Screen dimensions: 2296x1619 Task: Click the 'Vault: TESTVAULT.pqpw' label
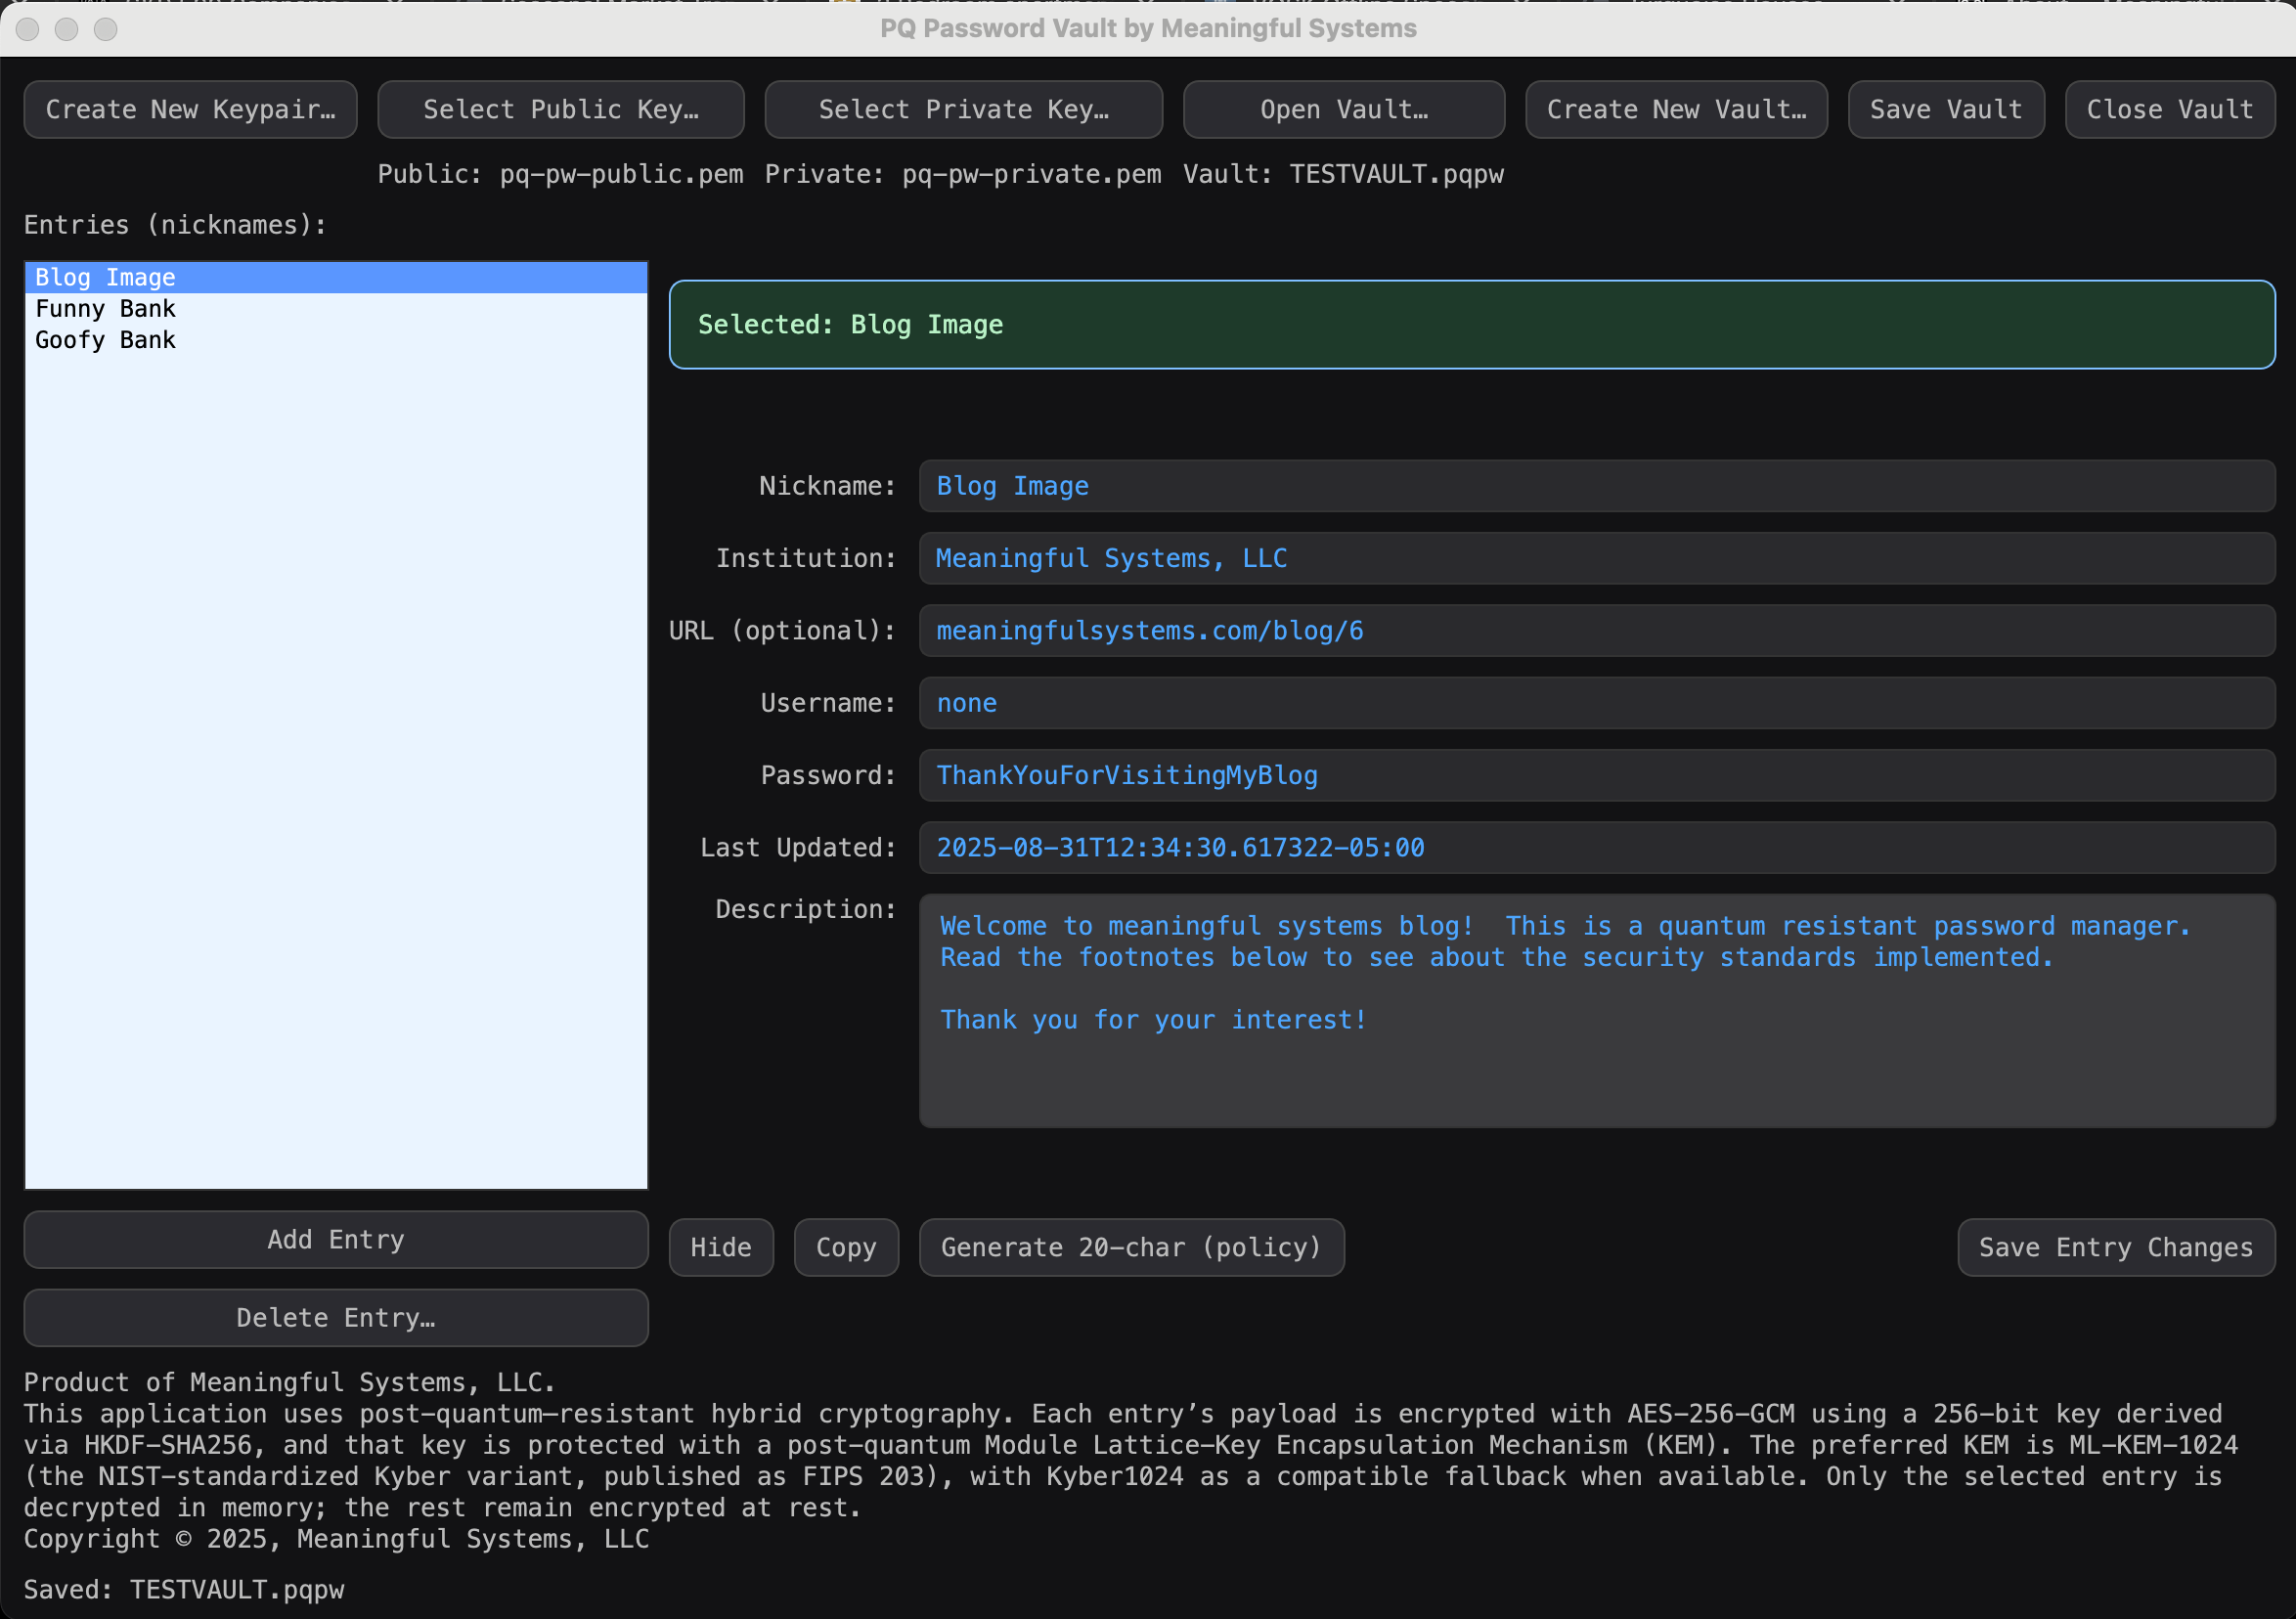click(x=1343, y=174)
